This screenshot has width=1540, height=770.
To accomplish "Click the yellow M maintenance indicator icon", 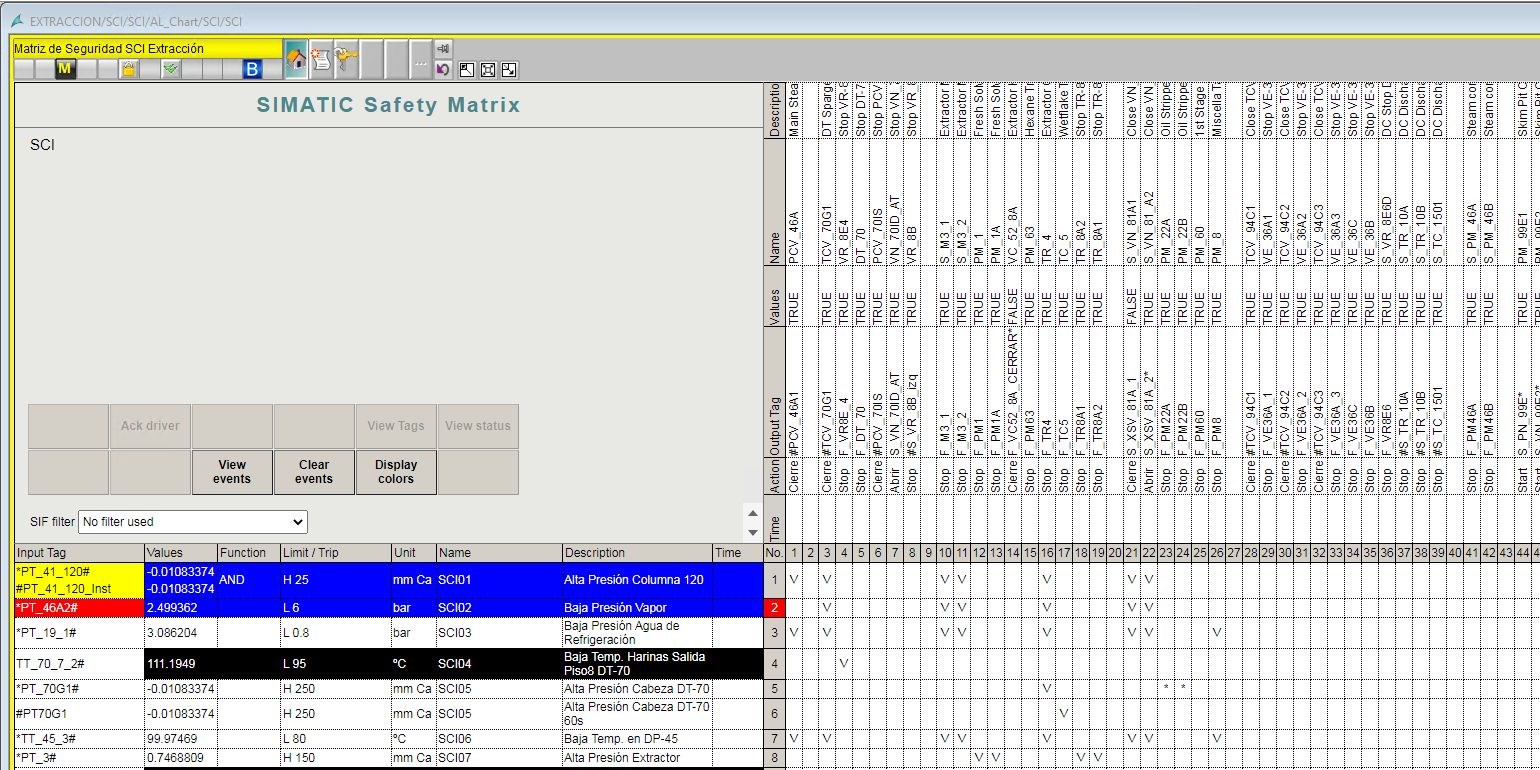I will pyautogui.click(x=65, y=69).
